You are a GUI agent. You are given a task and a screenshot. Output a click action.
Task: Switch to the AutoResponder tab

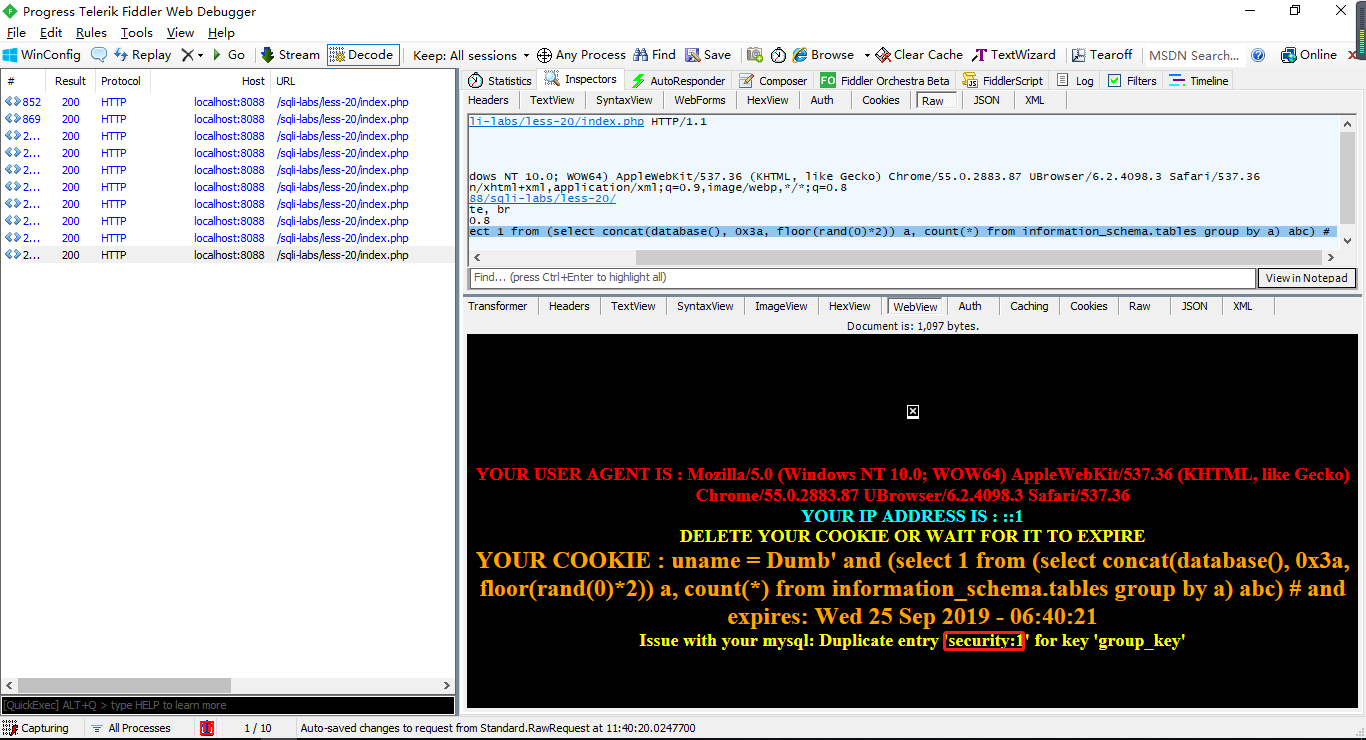(x=678, y=80)
